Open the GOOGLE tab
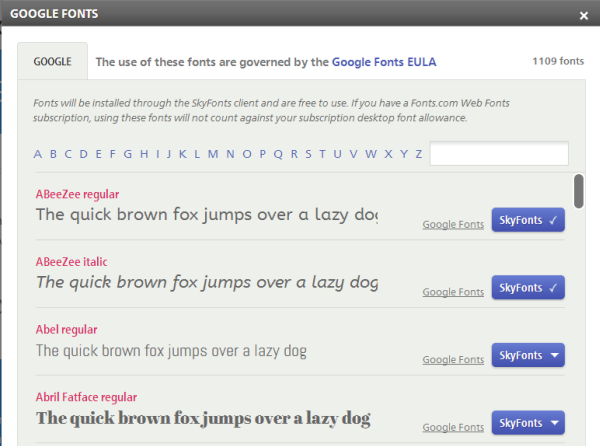 (x=52, y=61)
